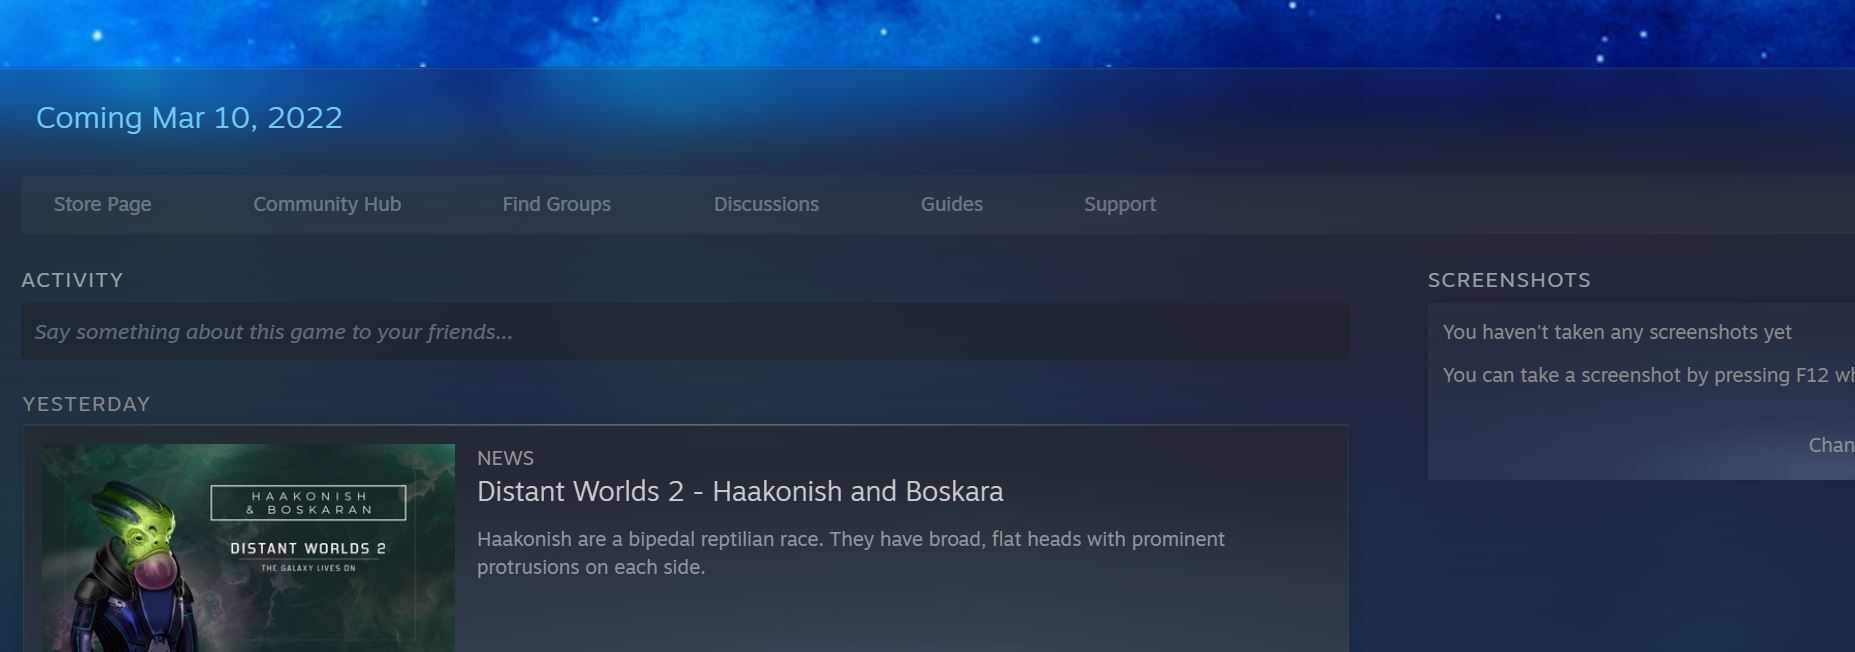This screenshot has height=652, width=1855.
Task: Click the activity status input field
Action: [x=685, y=332]
